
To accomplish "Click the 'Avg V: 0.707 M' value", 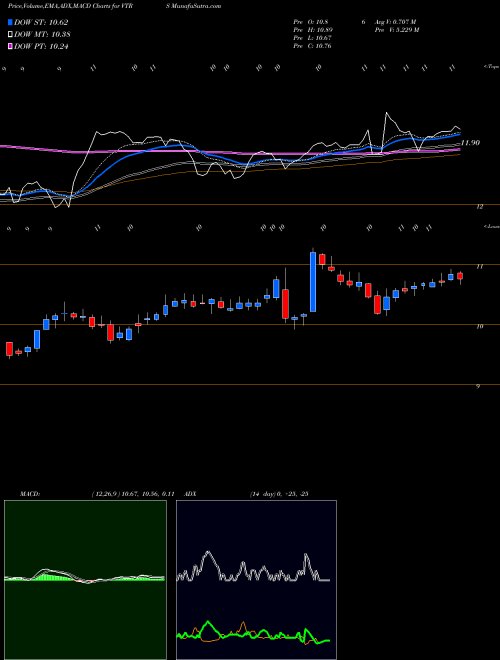I will tap(394, 22).
